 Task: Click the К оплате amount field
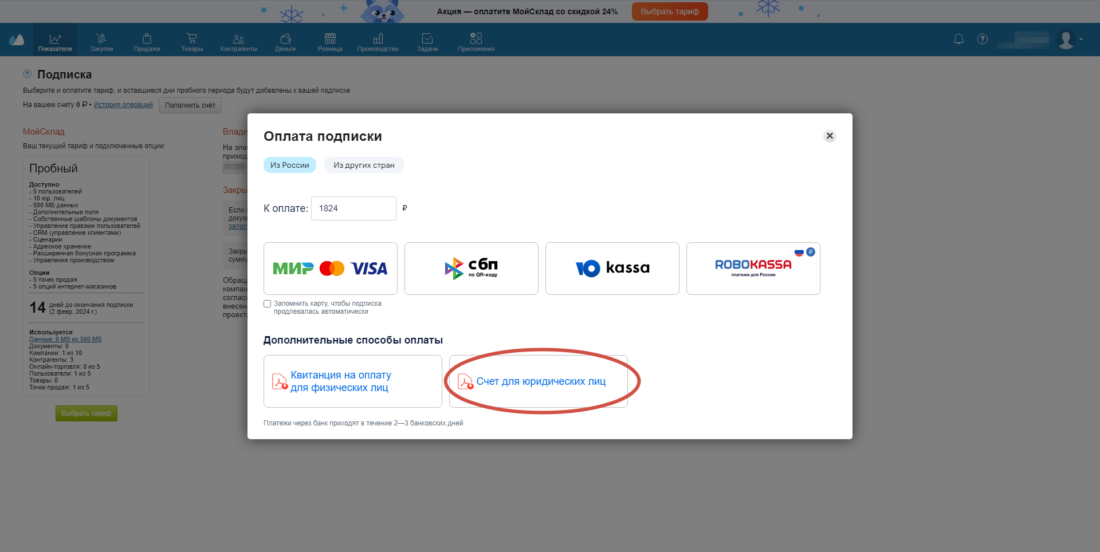[354, 208]
